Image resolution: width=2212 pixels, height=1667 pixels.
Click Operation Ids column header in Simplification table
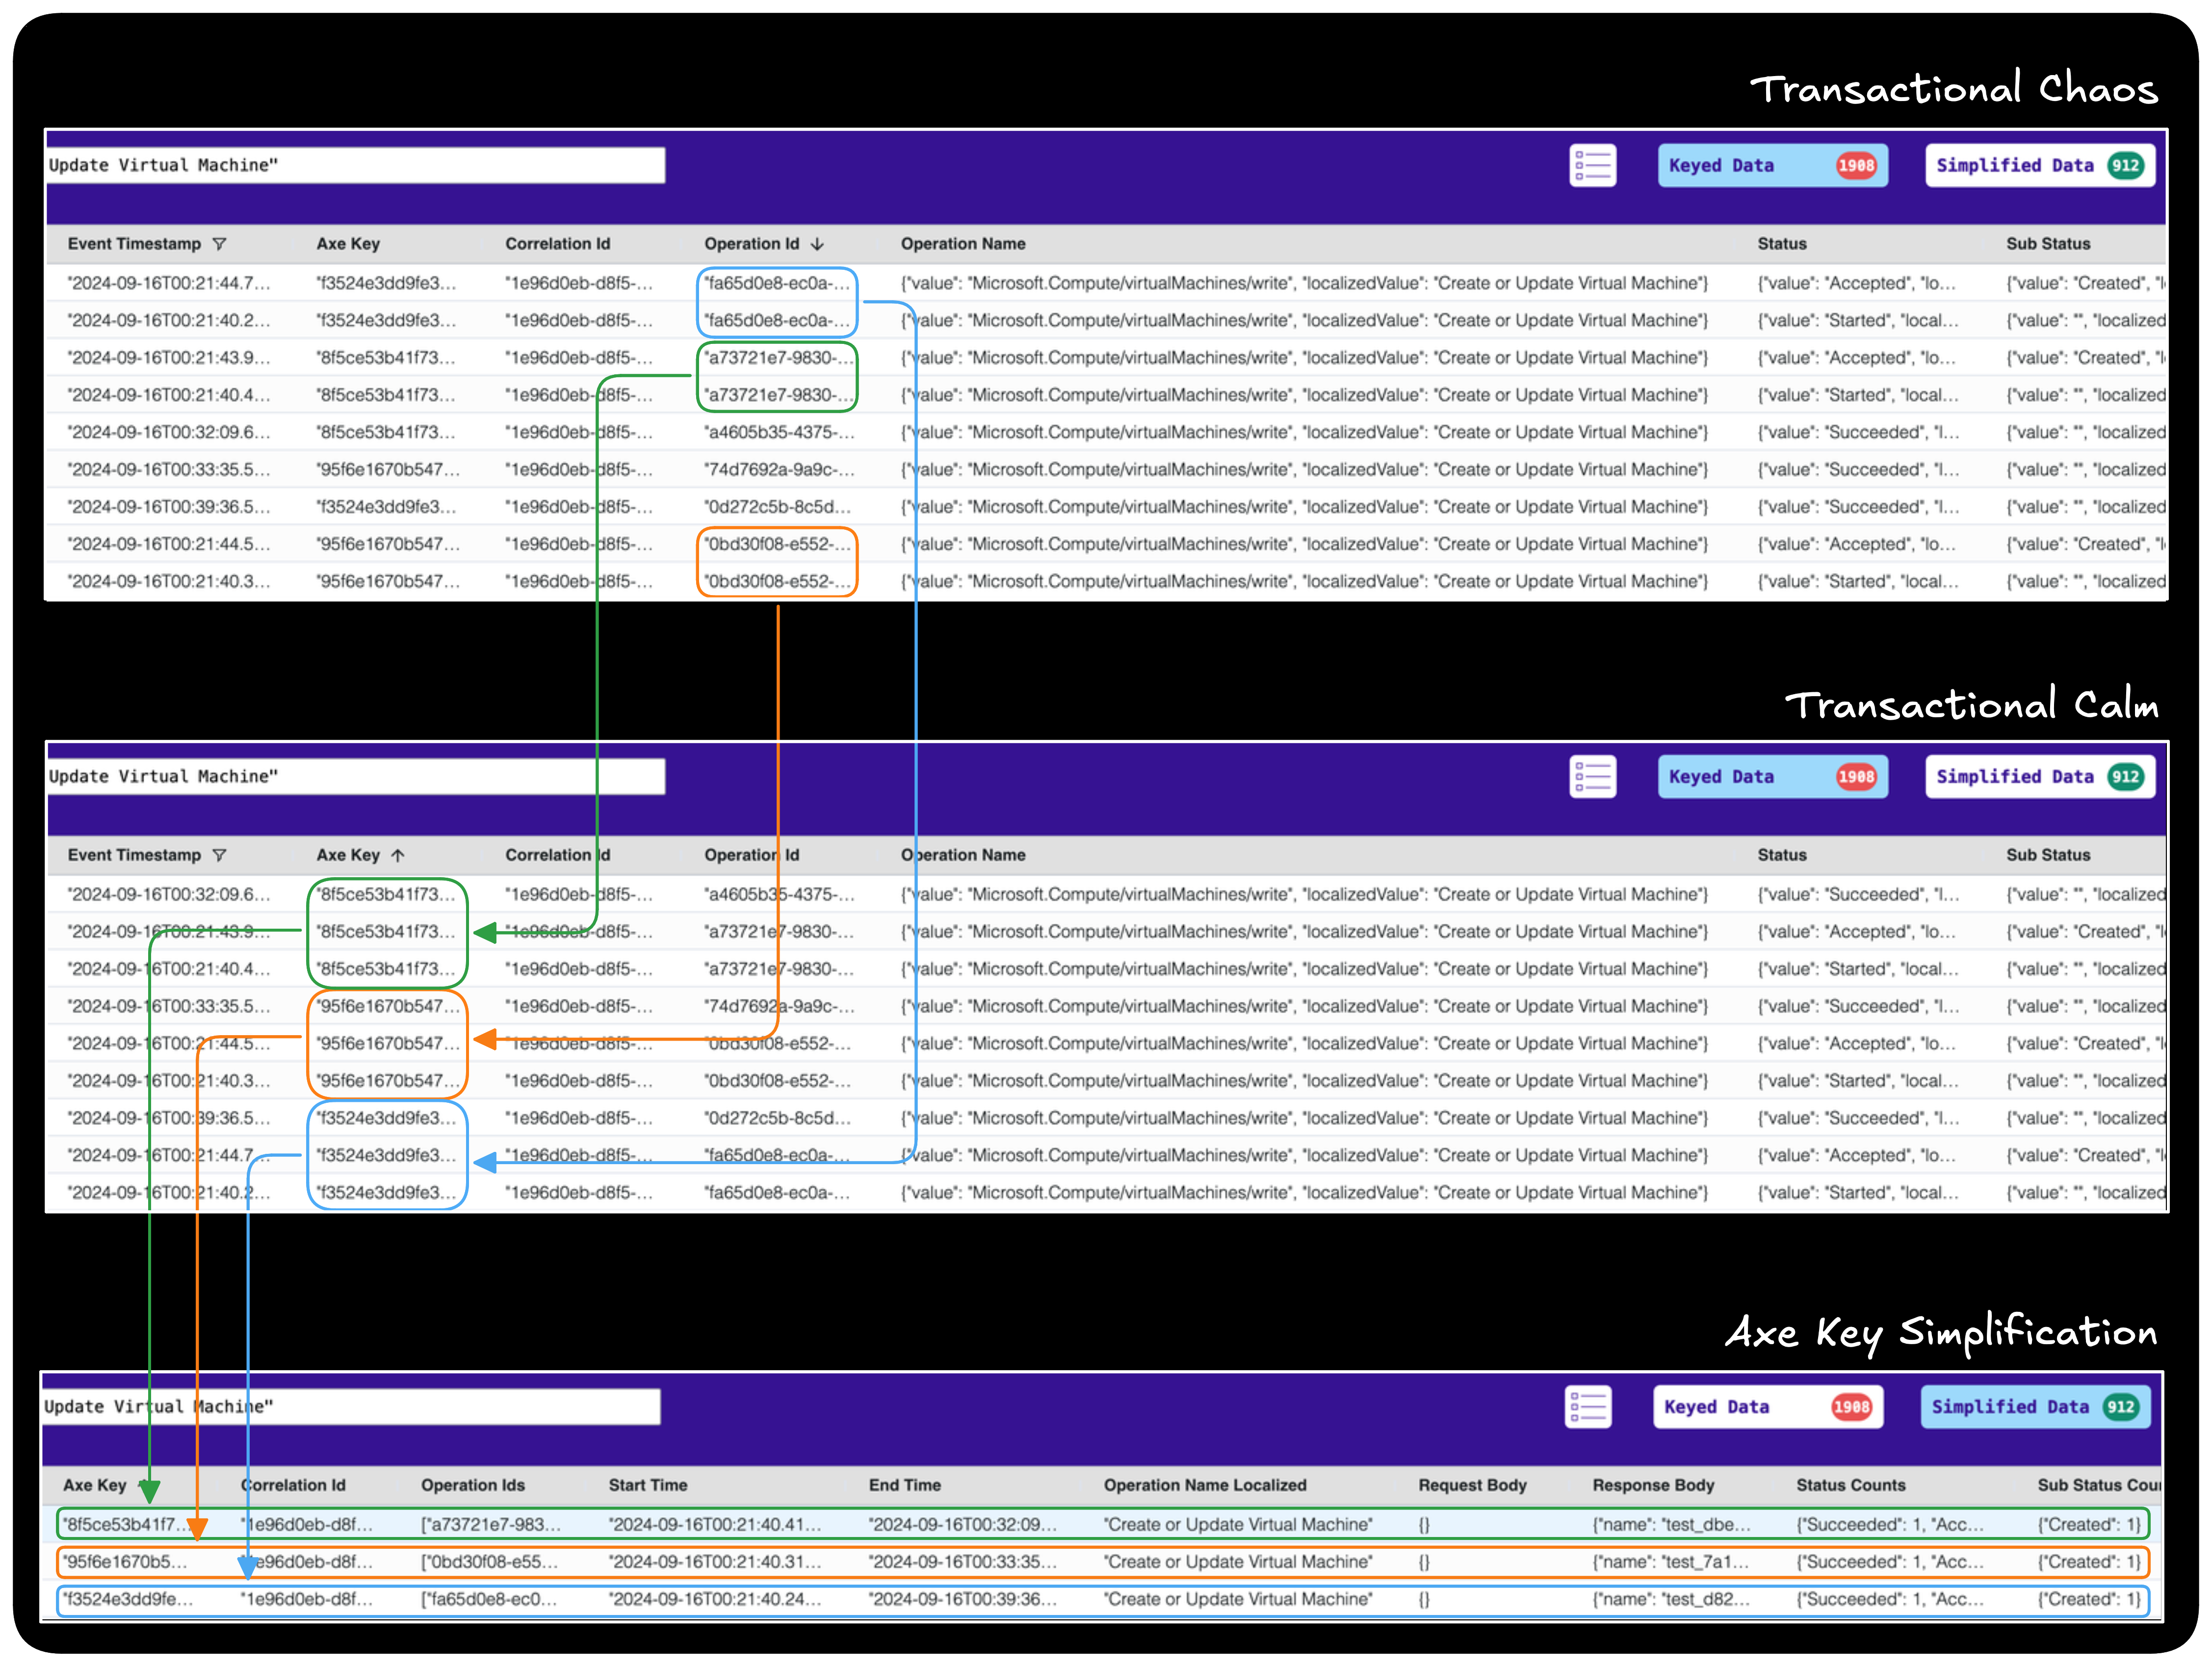473,1485
